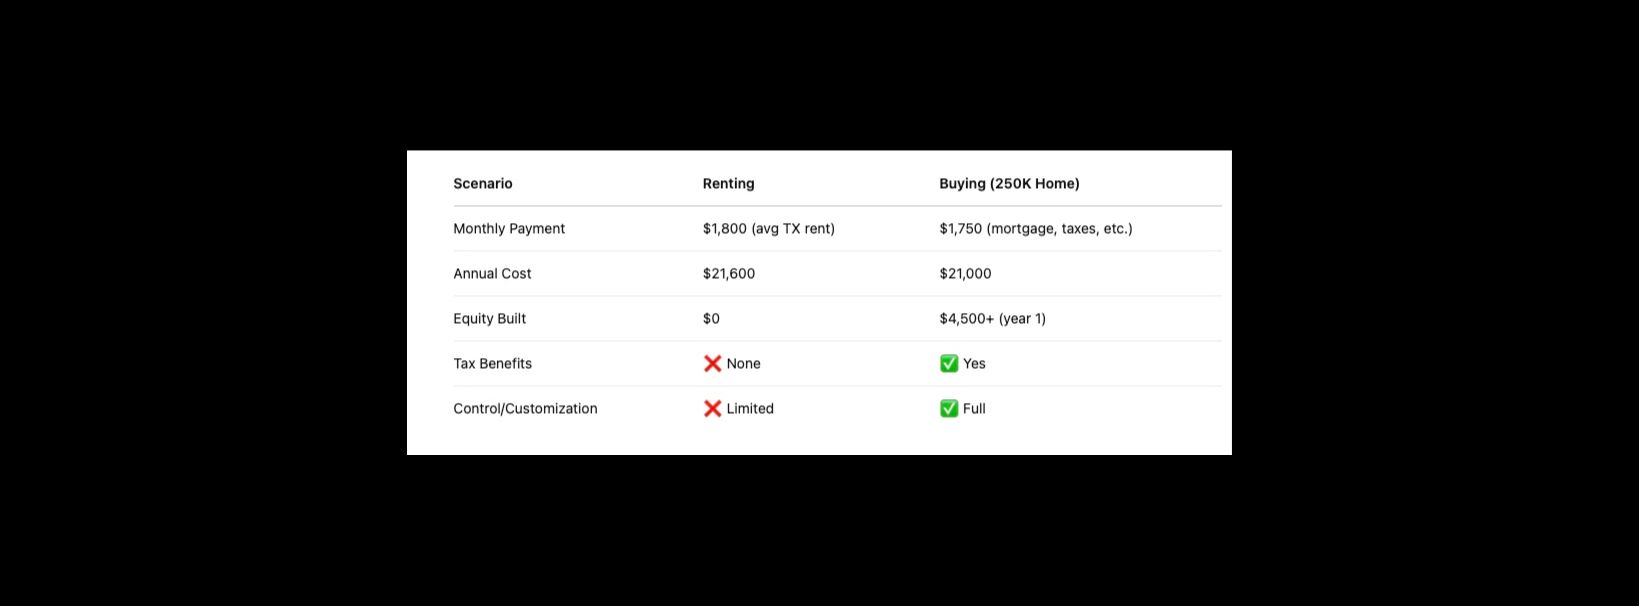
Task: Click the $21,600 annual renting cost
Action: tap(728, 274)
